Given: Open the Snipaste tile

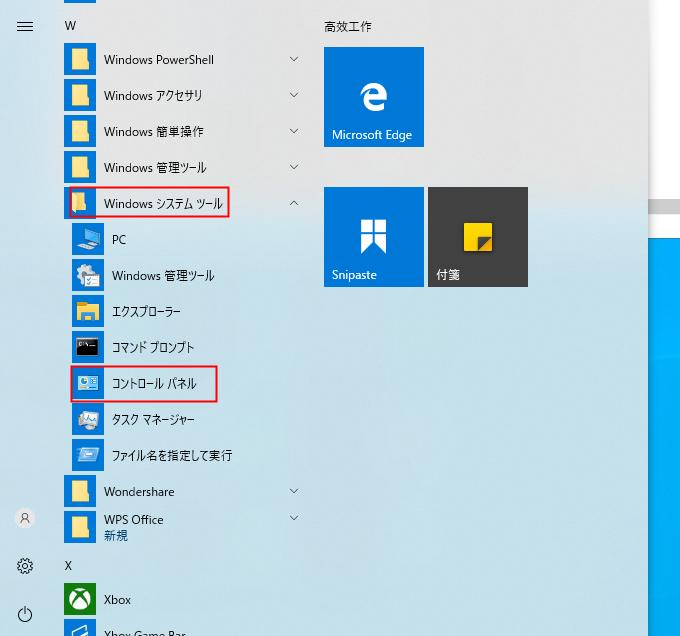Looking at the screenshot, I should [x=374, y=237].
